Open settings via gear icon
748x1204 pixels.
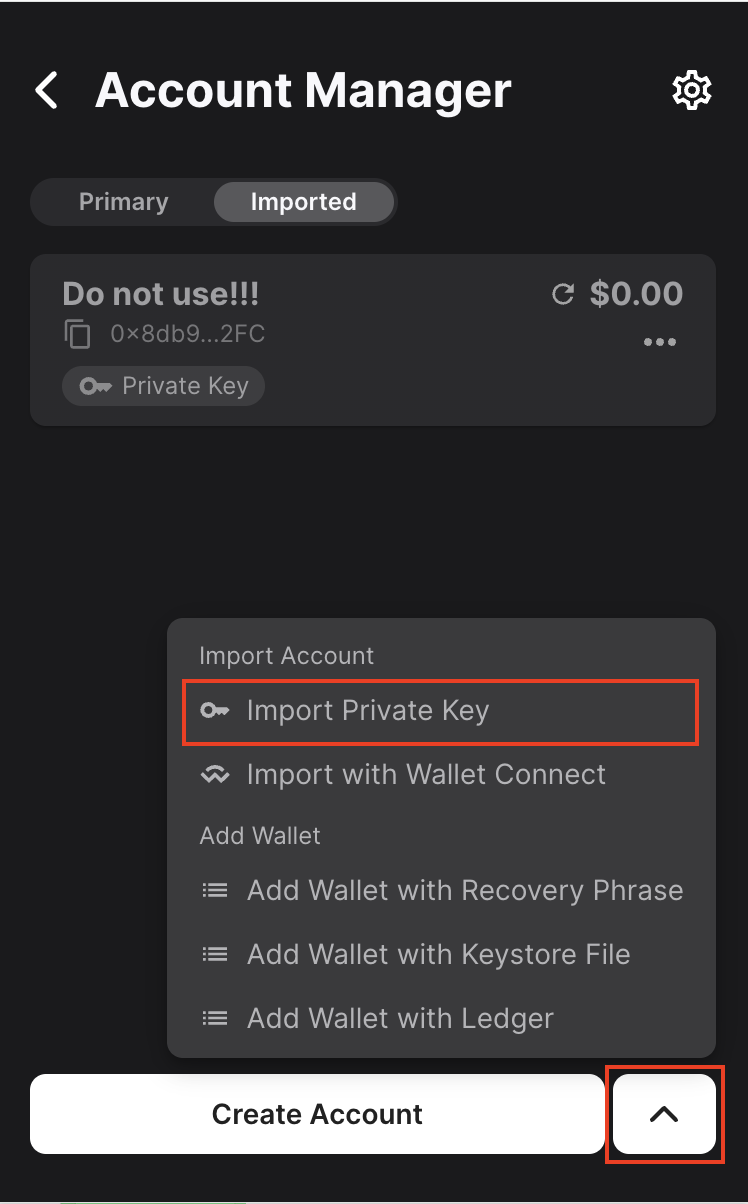691,91
